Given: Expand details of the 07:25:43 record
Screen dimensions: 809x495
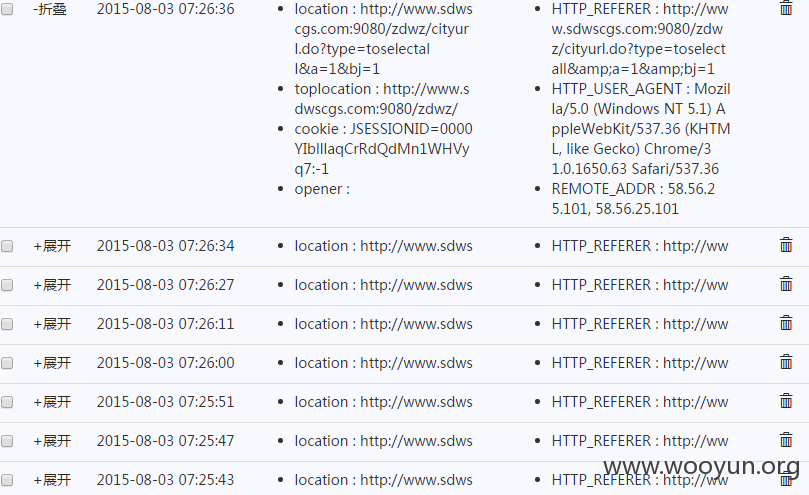Looking at the screenshot, I should coord(52,480).
